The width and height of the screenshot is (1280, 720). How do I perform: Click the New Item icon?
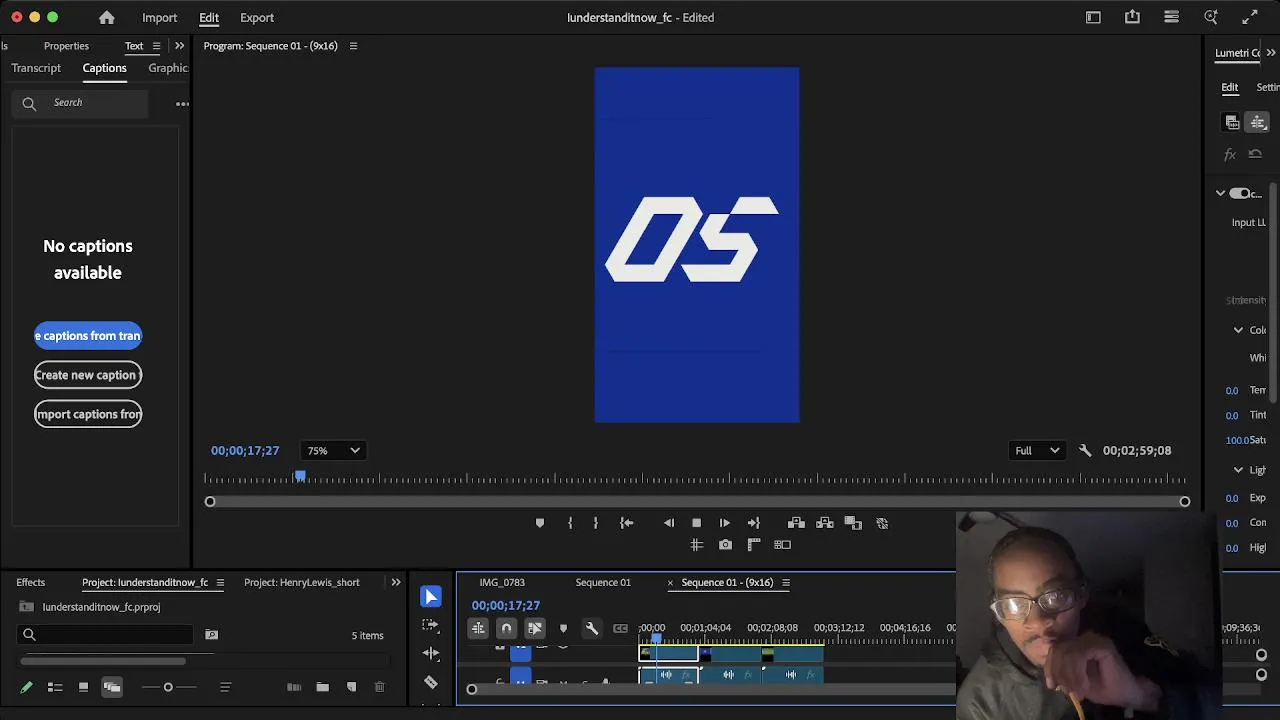point(351,687)
